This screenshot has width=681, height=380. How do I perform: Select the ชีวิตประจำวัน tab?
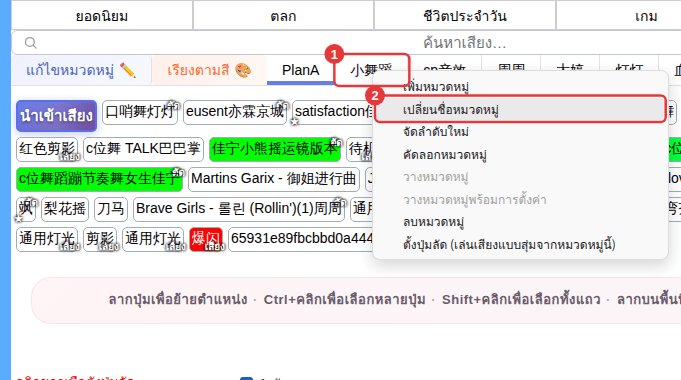click(465, 16)
